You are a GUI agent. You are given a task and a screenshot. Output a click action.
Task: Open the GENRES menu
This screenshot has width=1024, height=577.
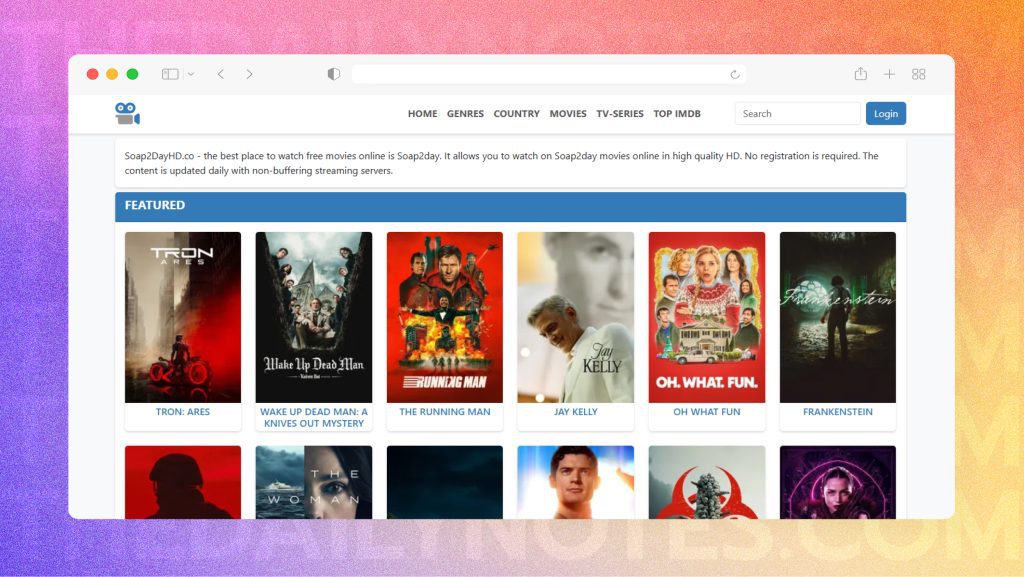pyautogui.click(x=465, y=114)
